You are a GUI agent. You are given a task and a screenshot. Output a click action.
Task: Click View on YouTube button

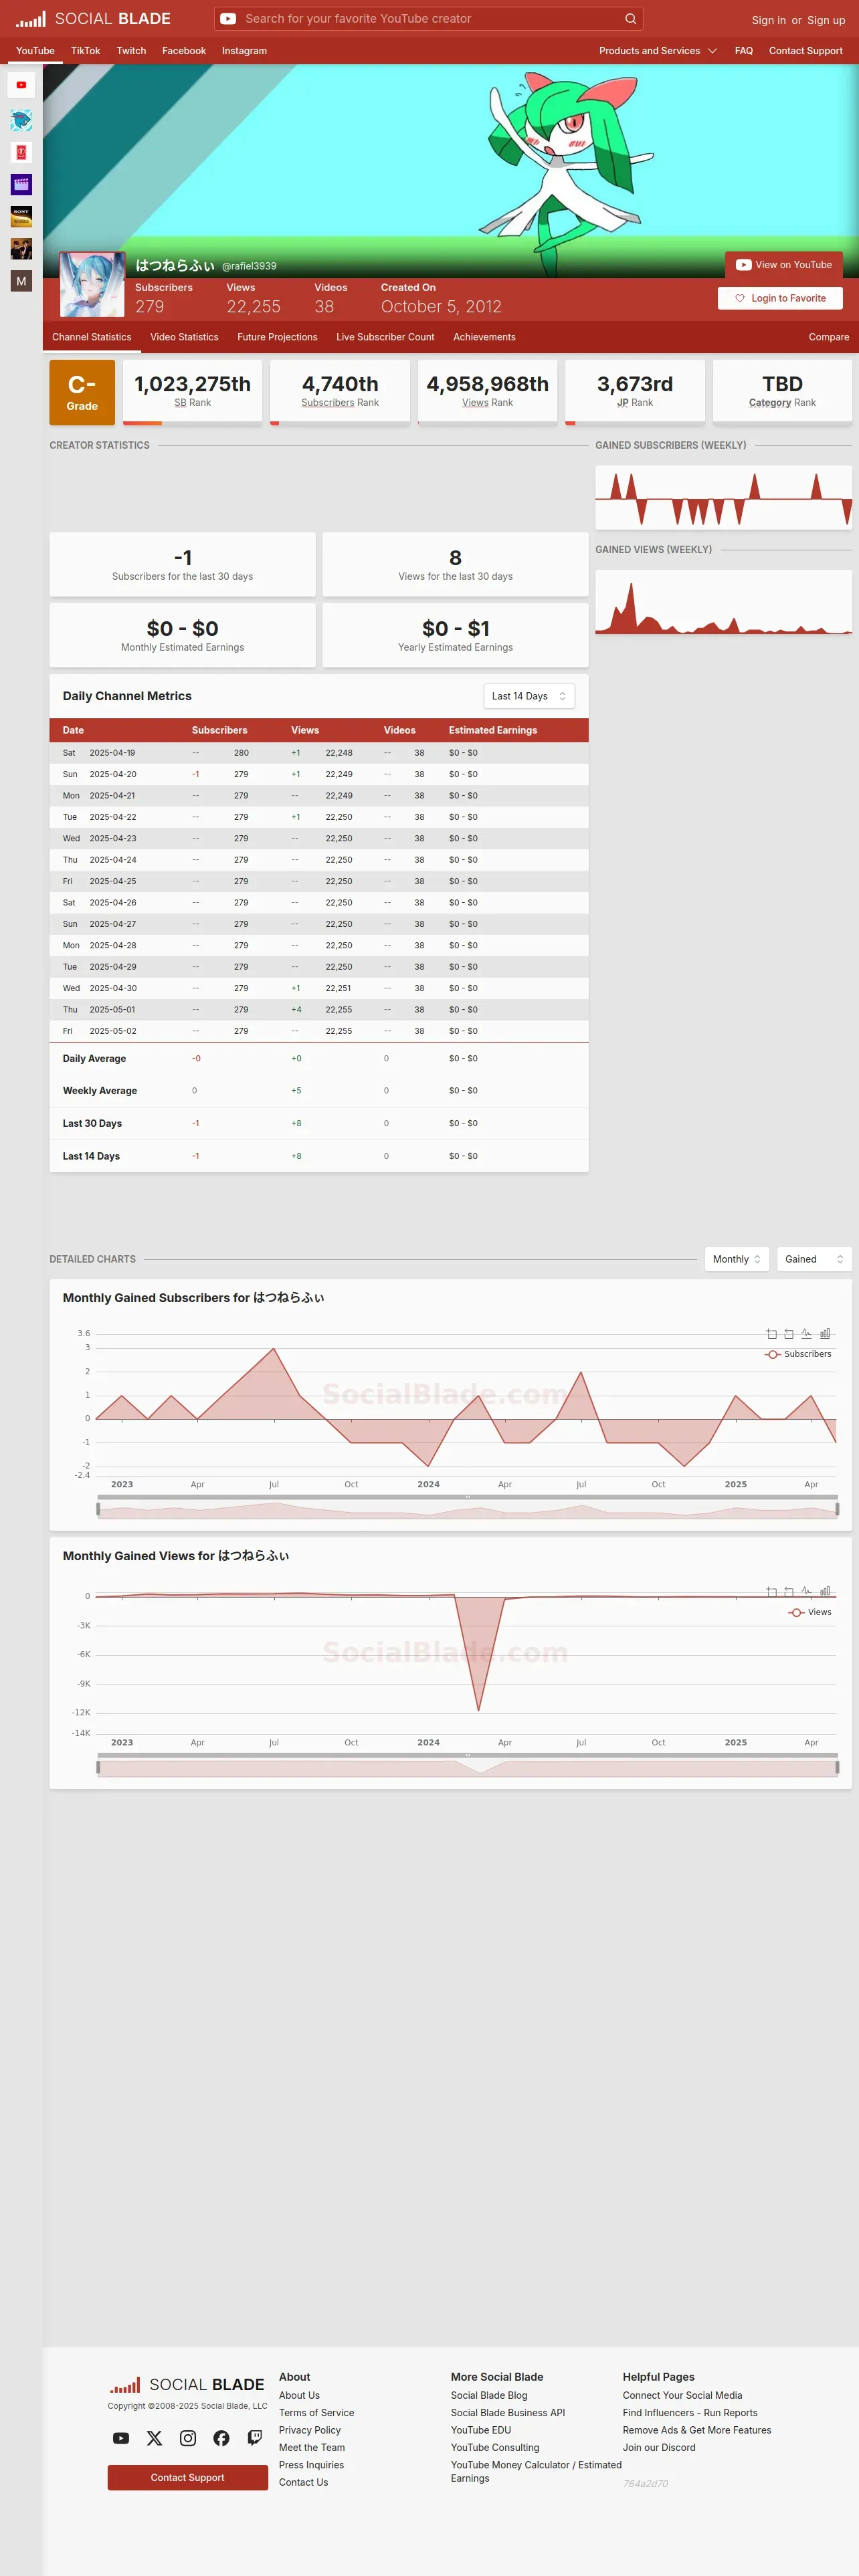784,265
